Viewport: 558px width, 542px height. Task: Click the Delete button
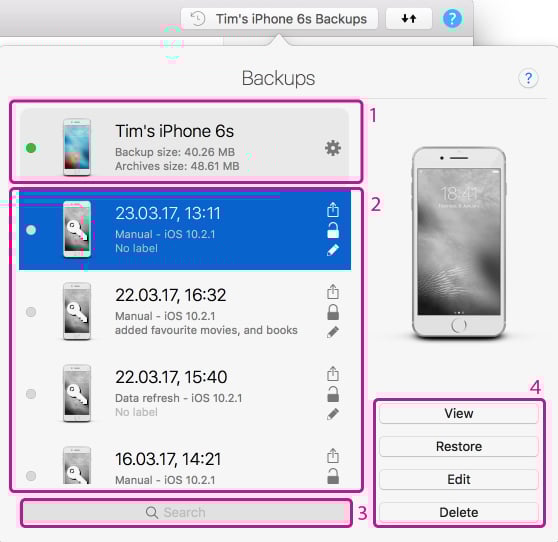(x=459, y=512)
